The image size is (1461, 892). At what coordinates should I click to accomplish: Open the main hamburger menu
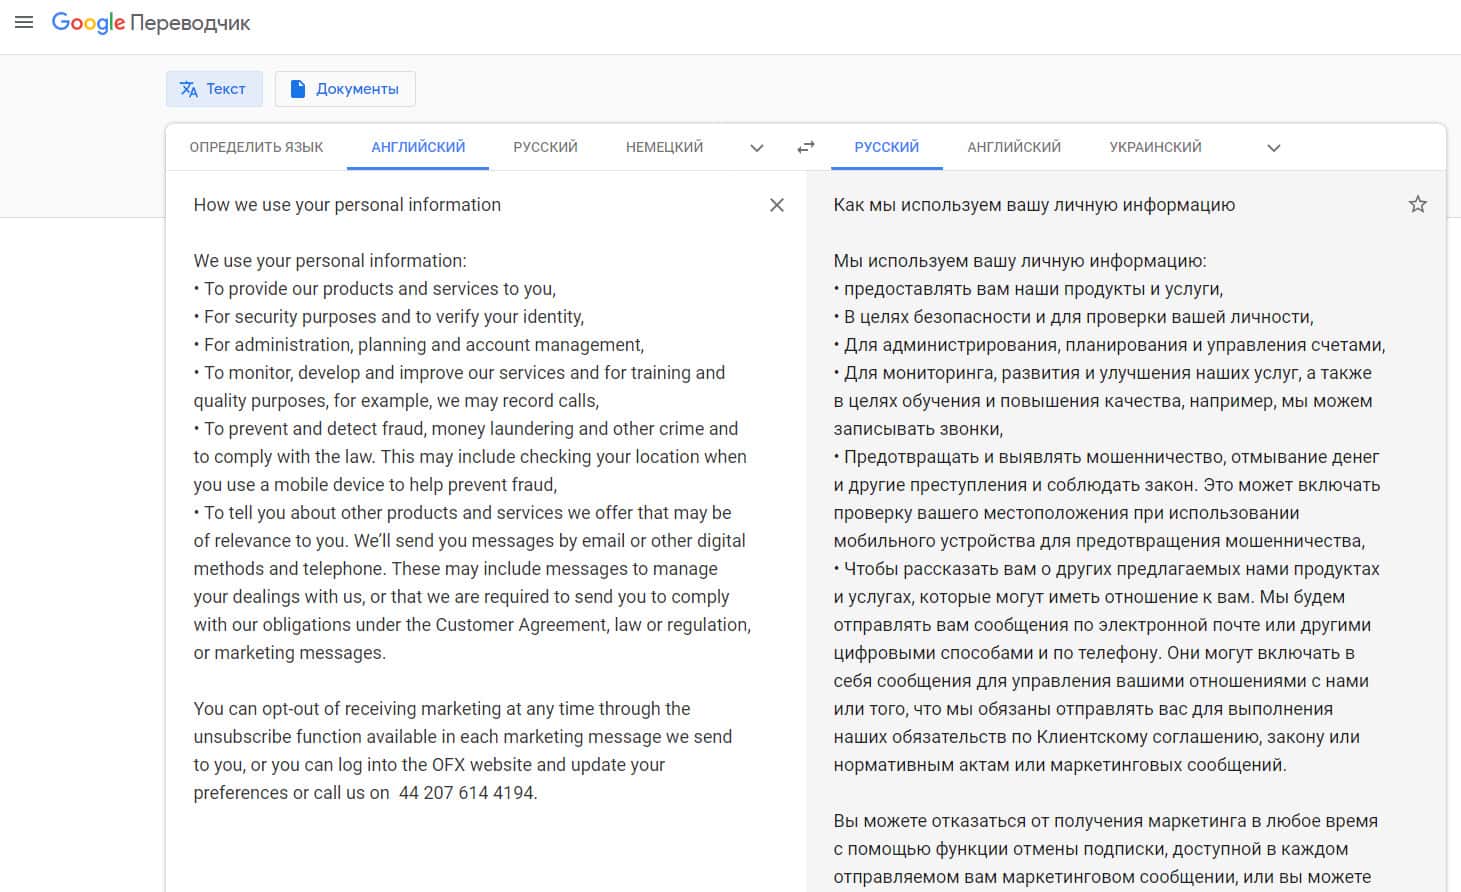[x=24, y=22]
